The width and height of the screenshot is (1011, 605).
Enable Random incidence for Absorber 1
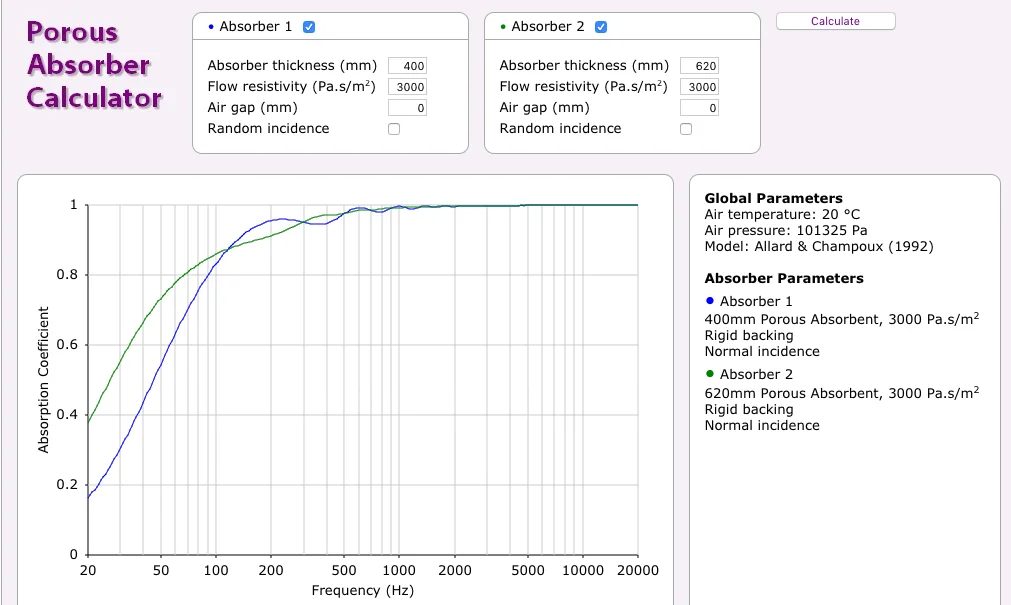[x=394, y=129]
